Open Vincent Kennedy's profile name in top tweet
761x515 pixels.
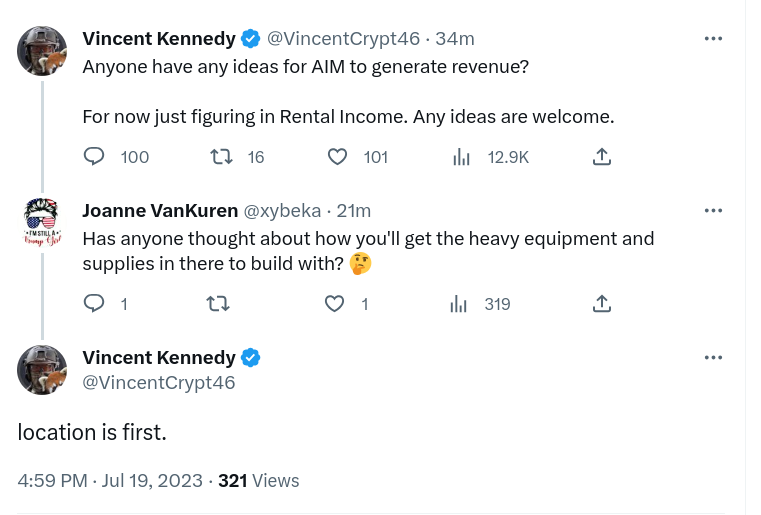tap(159, 39)
